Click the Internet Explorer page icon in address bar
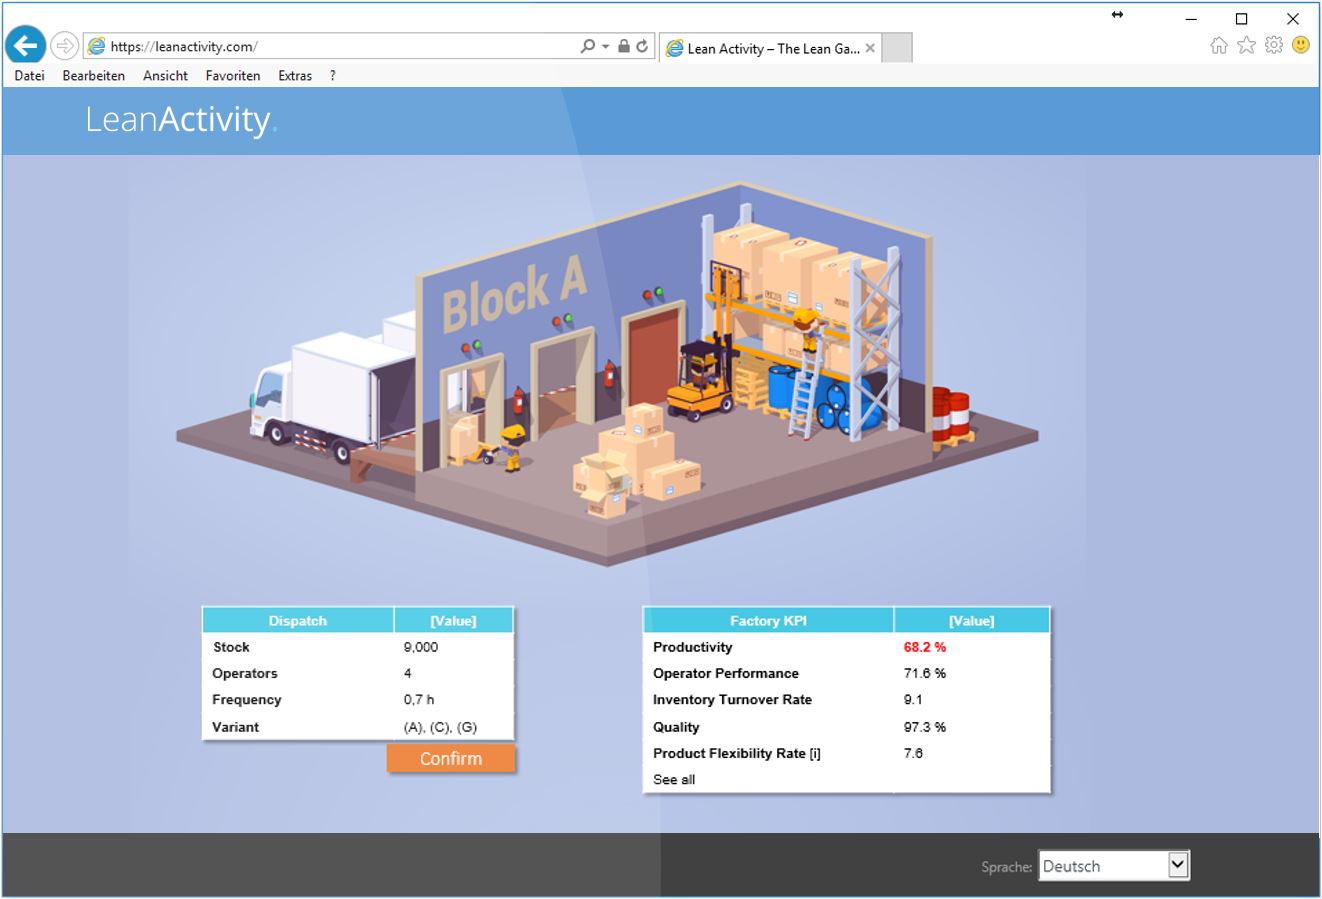The width and height of the screenshot is (1322, 899). 96,46
